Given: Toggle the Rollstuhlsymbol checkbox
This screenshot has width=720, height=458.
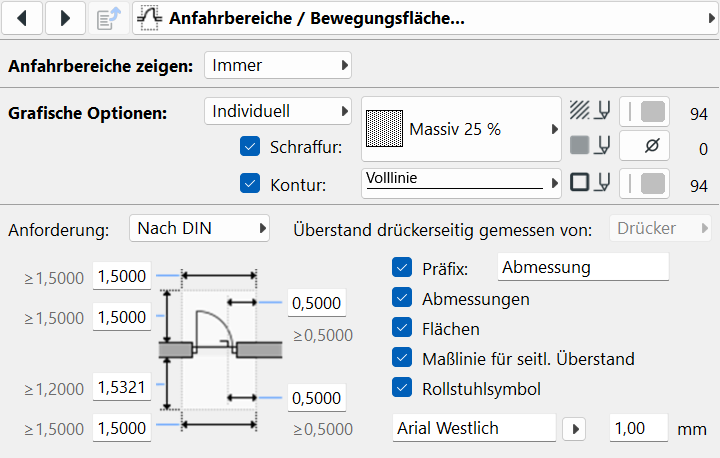Looking at the screenshot, I should point(402,387).
